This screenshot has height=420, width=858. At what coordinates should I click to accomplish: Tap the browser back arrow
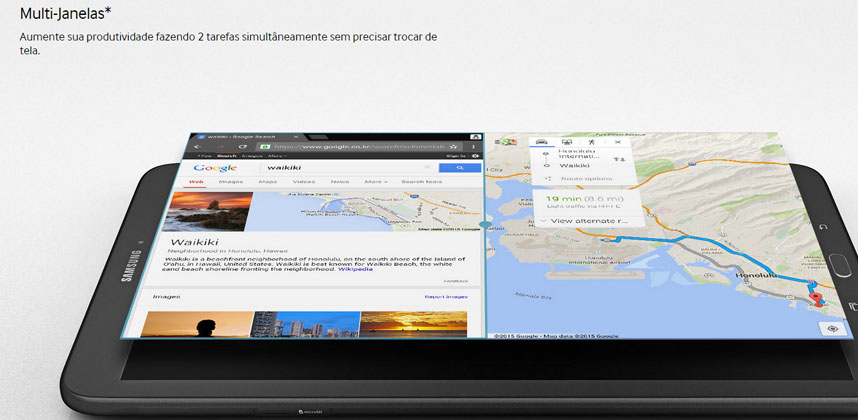coord(198,147)
